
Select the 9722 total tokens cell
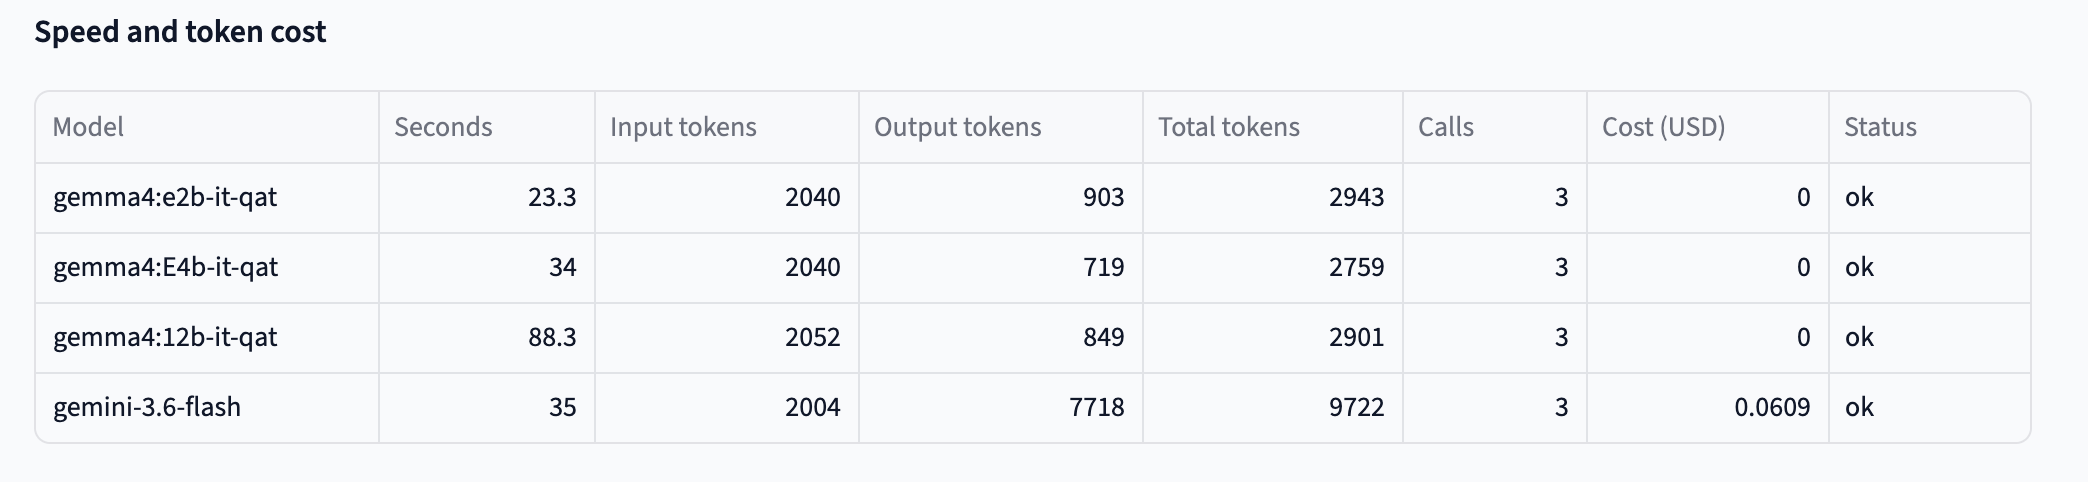(x=1273, y=408)
